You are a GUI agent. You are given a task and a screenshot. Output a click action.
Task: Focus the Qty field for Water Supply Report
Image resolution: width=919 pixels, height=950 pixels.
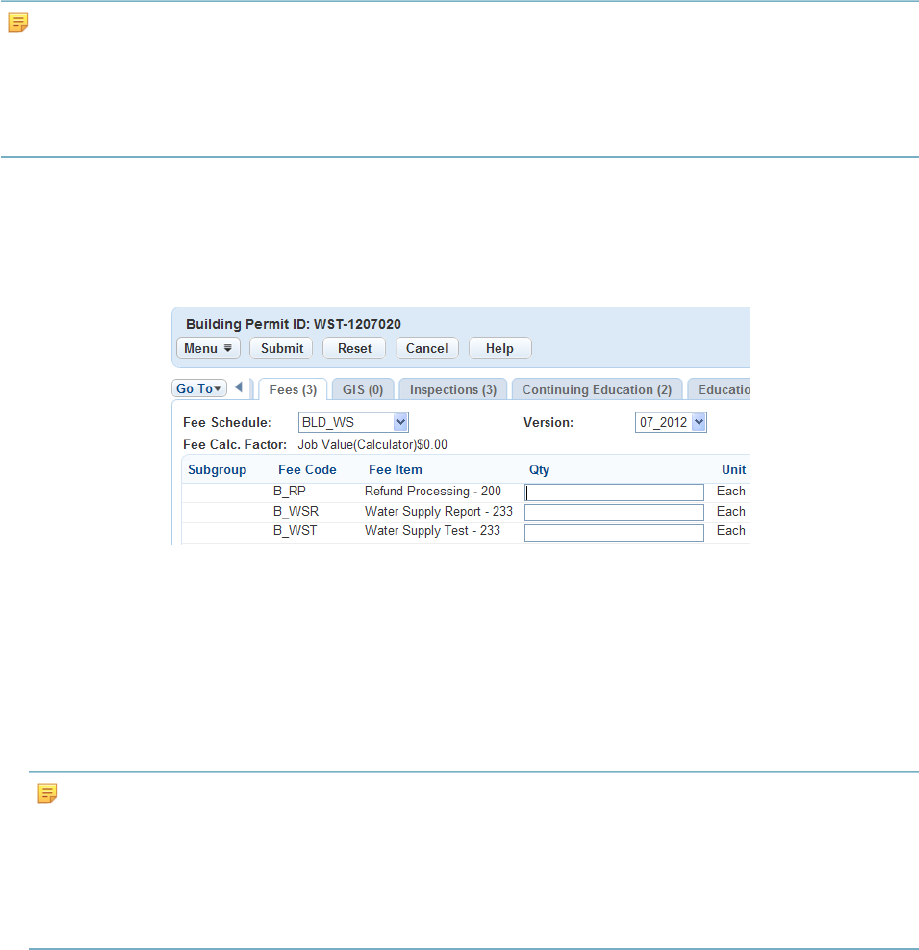pyautogui.click(x=614, y=513)
